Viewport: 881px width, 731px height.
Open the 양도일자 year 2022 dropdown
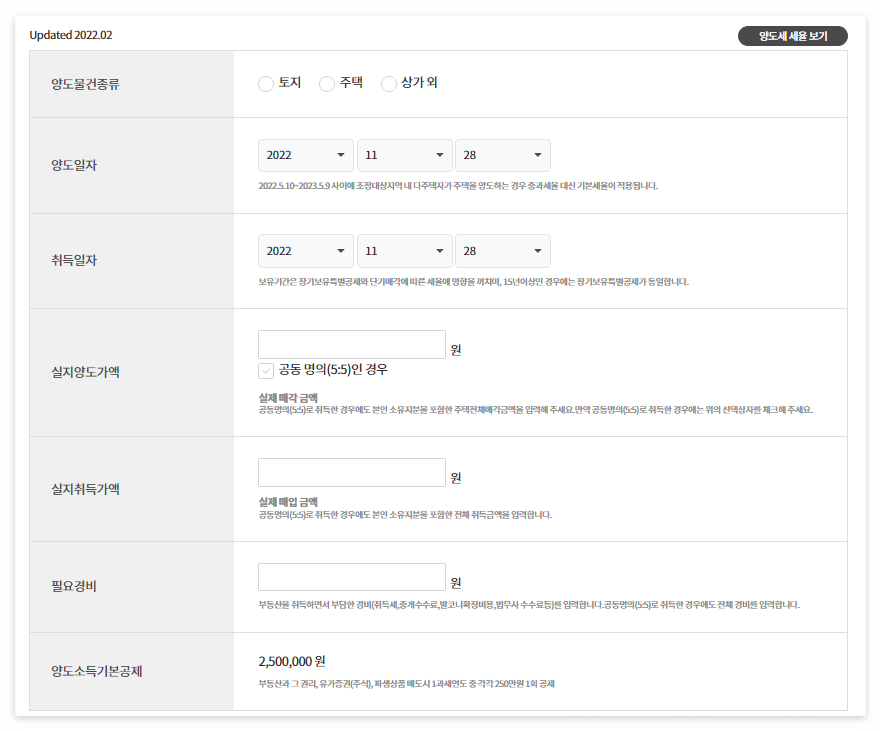(x=305, y=155)
